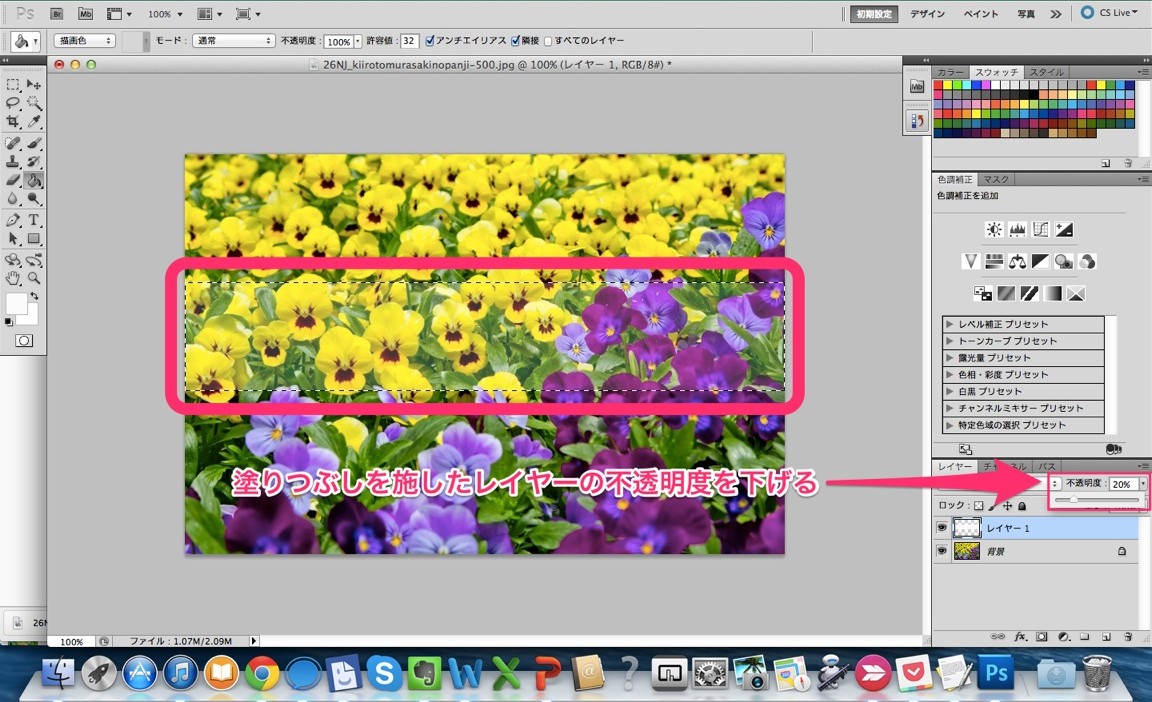Enable the すべてのレイヤー checkbox
Screen dimensions: 1152x702
[547, 41]
